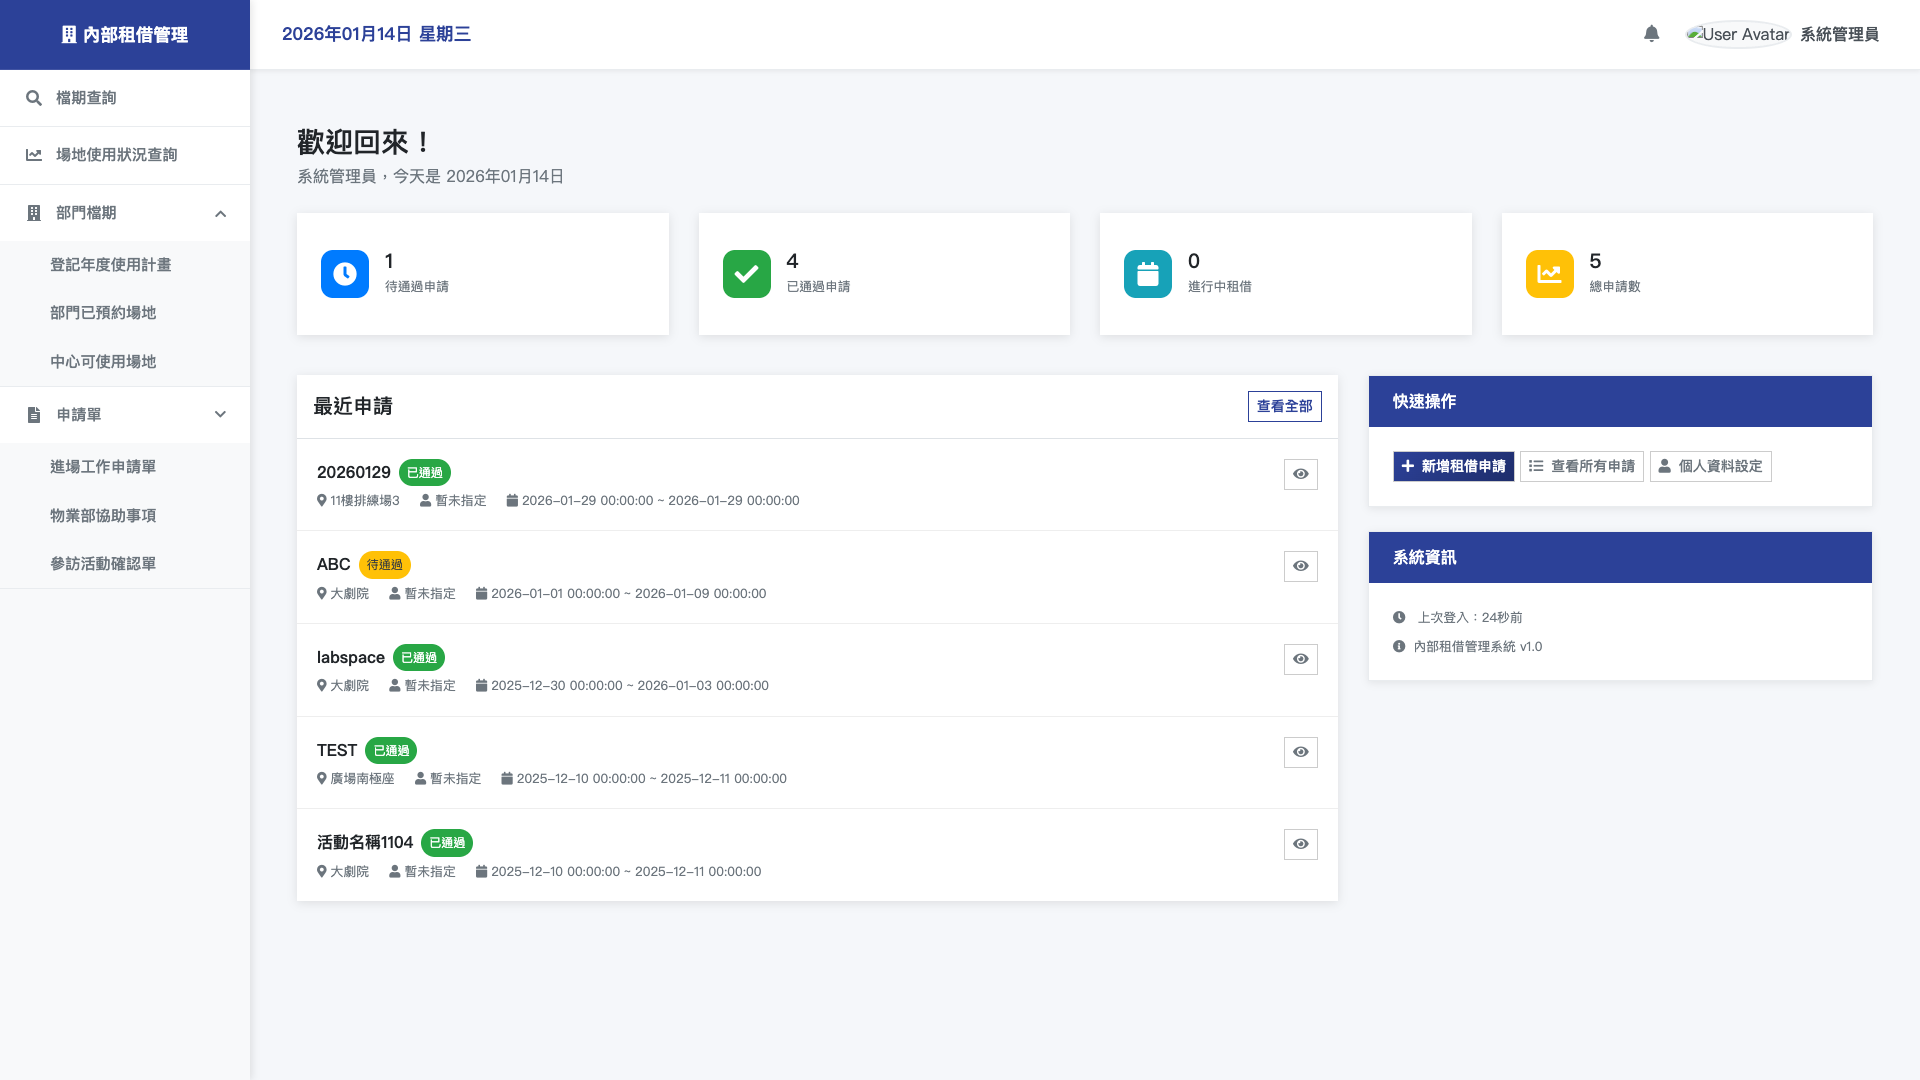Click the User Avatar image
The image size is (1920, 1080).
pyautogui.click(x=1738, y=34)
